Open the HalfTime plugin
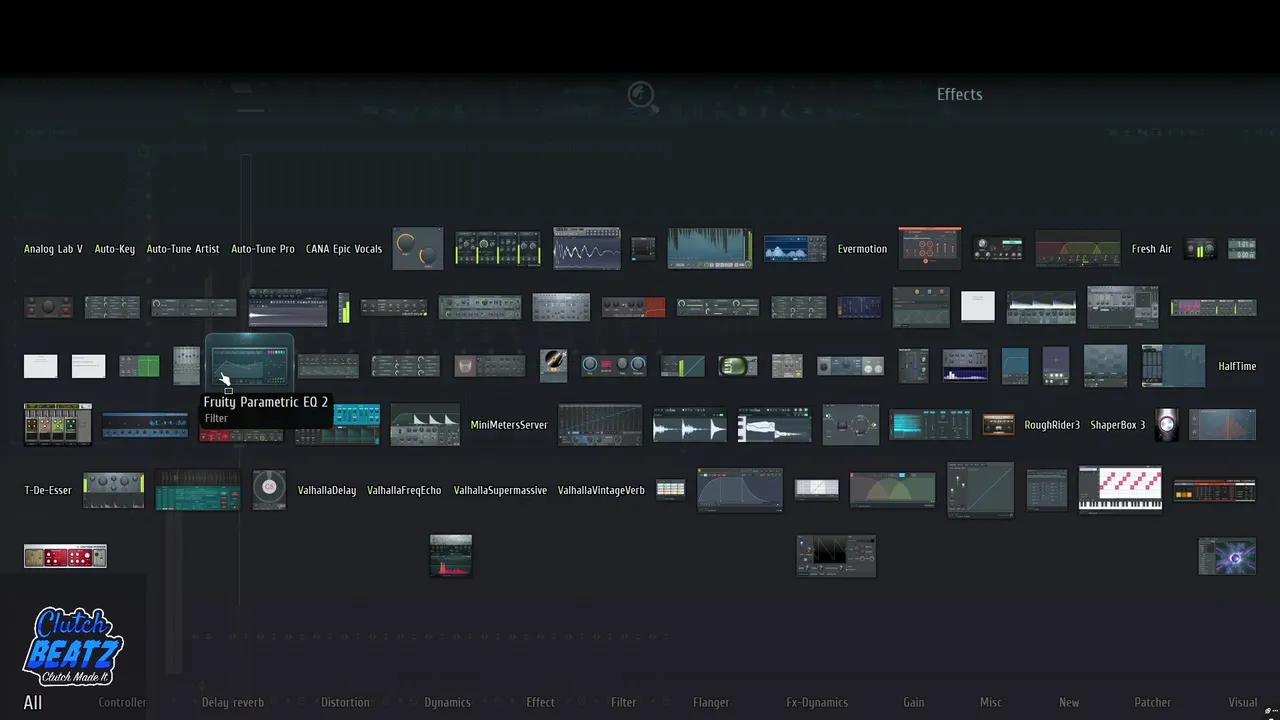 pos(1237,366)
